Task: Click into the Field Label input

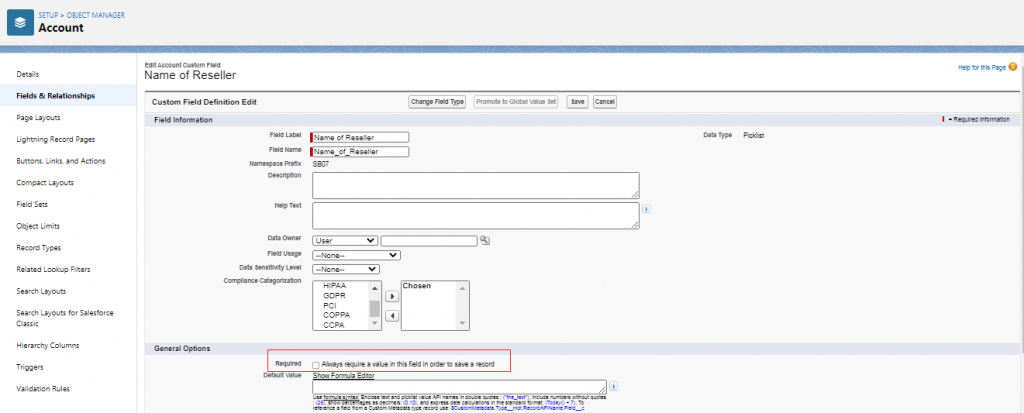Action: (361, 137)
